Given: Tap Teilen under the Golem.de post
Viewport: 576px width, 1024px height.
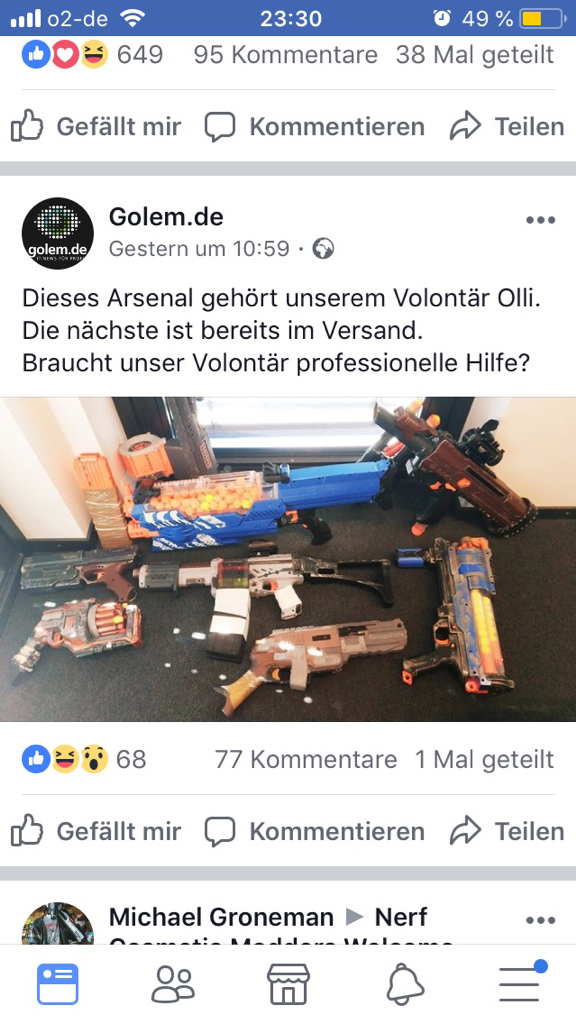Looking at the screenshot, I should (507, 831).
